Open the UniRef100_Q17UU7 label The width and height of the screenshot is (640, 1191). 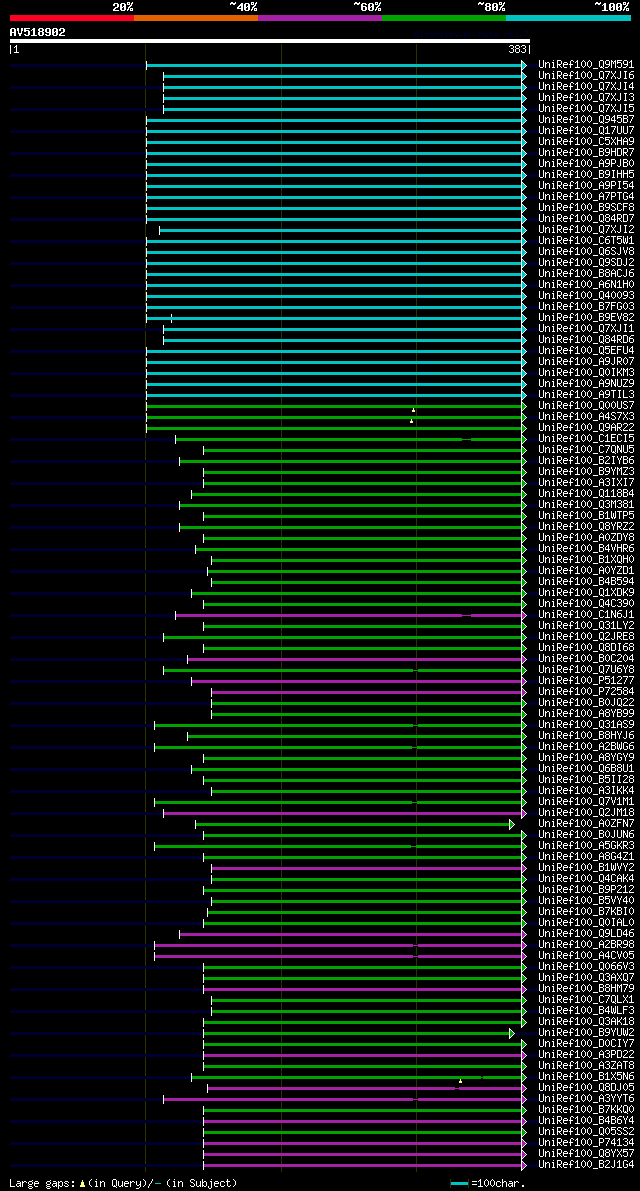click(x=585, y=131)
